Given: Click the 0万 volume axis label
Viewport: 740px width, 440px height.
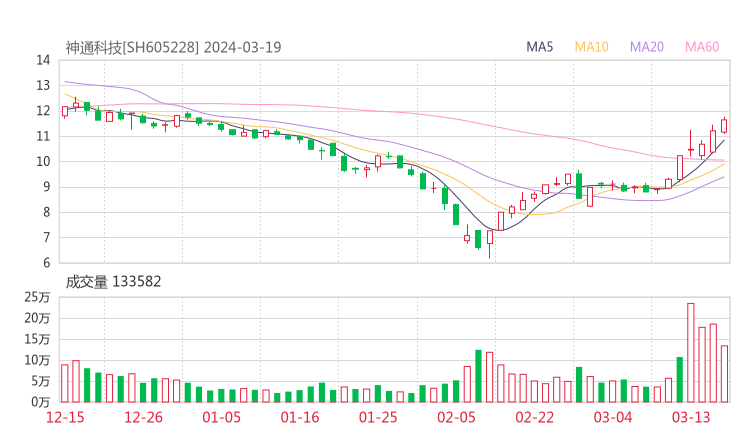Looking at the screenshot, I should click(x=40, y=402).
